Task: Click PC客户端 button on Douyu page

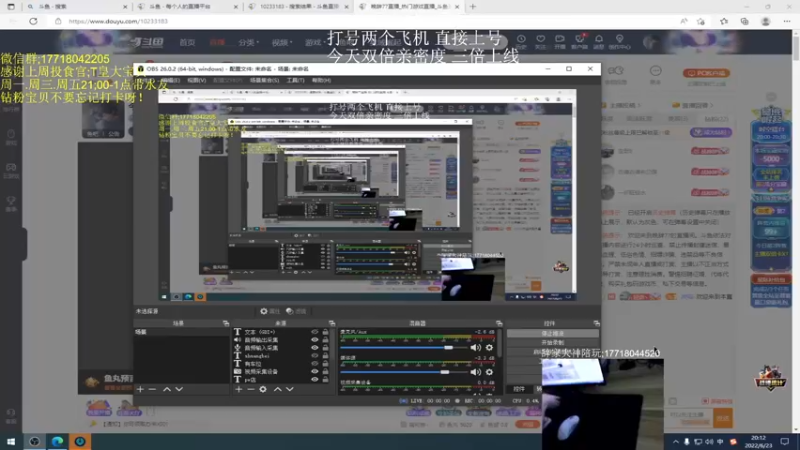Action: pos(707,73)
